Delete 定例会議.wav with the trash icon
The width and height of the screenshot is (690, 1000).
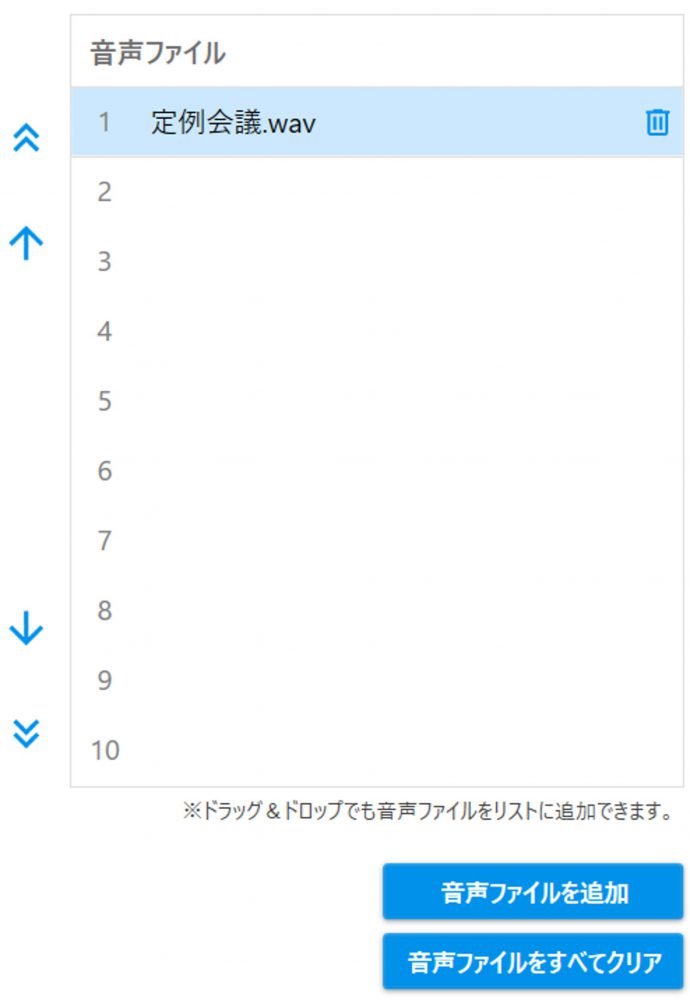click(657, 122)
